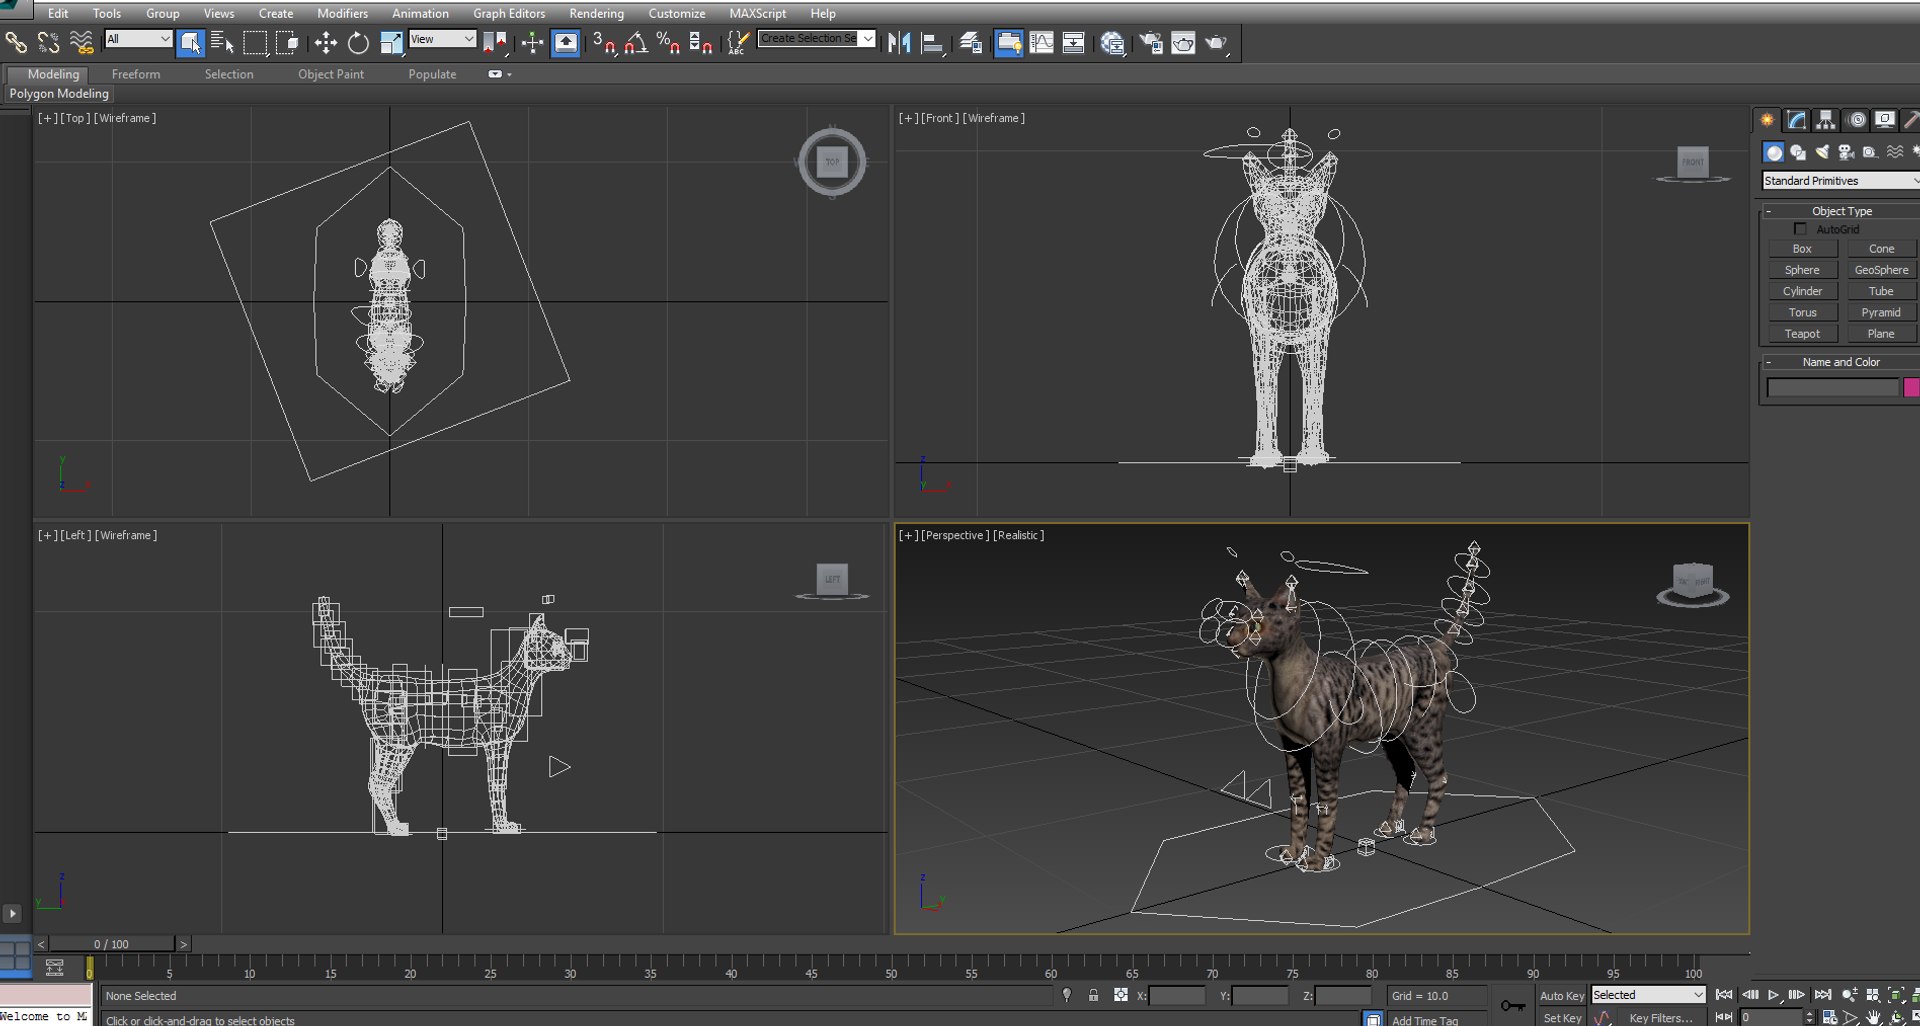Switch to the Object Paint ribbon tab
The image size is (1920, 1026).
(331, 74)
